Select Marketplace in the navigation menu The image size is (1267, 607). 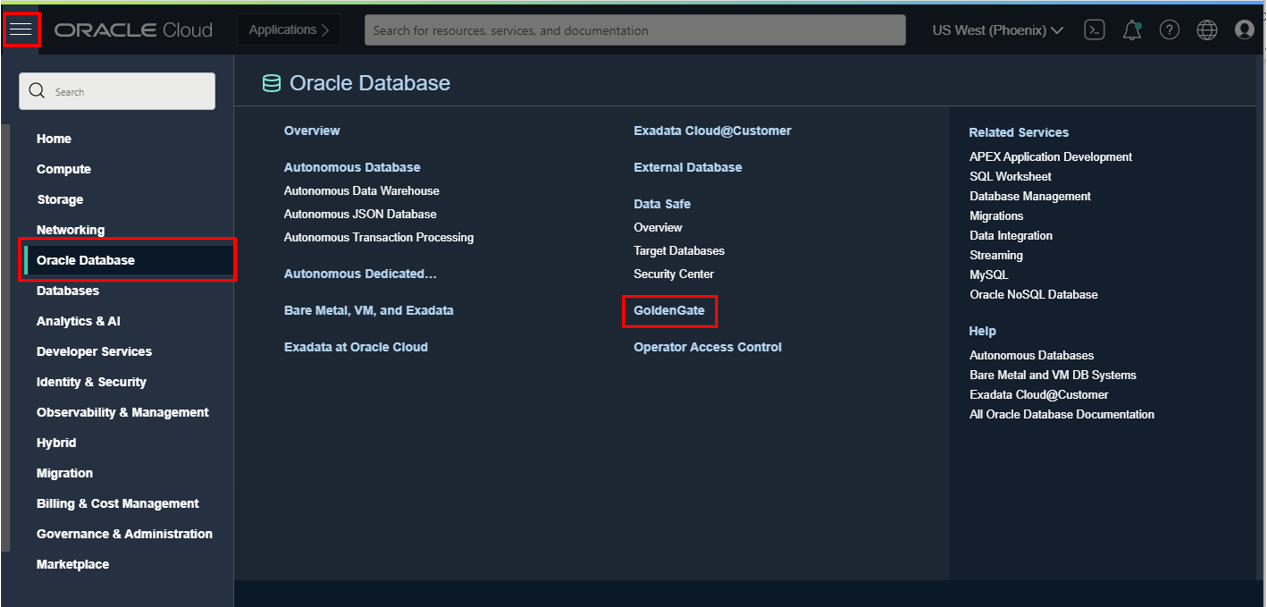[73, 564]
